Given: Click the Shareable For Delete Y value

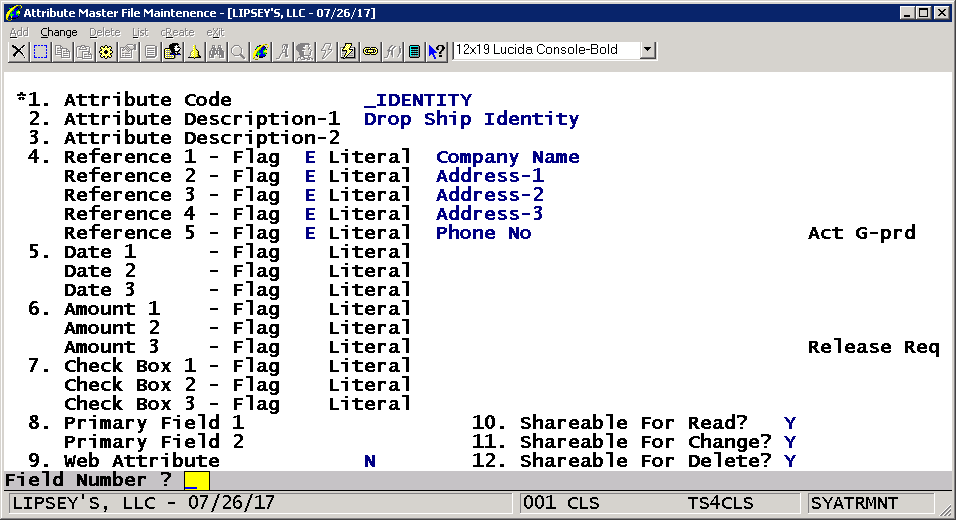Looking at the screenshot, I should coord(790,461).
